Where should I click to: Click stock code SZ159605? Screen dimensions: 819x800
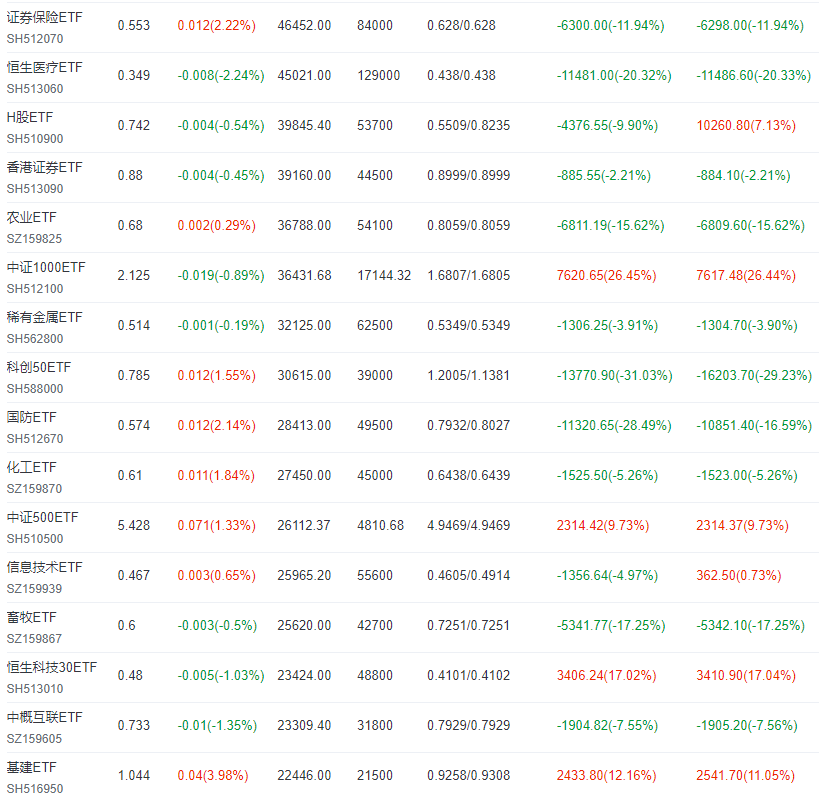tap(34, 739)
